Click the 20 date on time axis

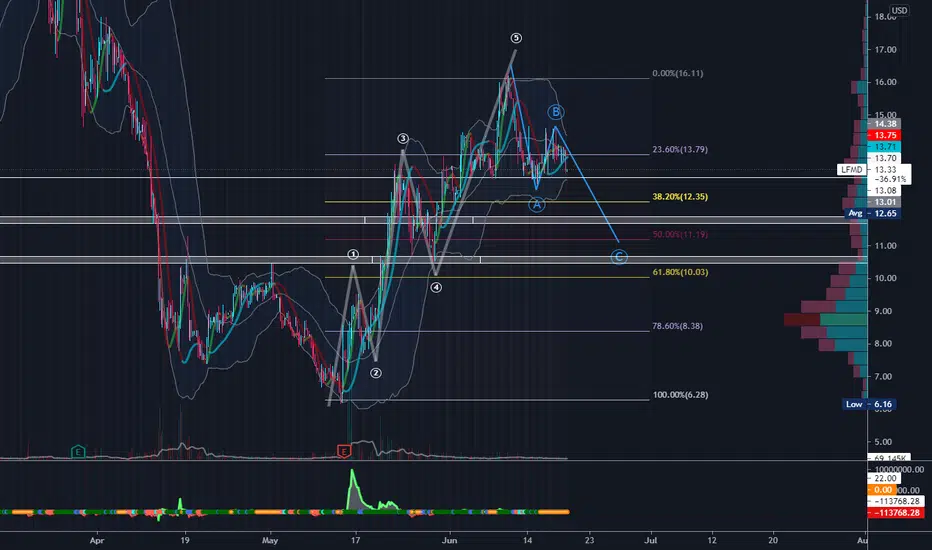[x=773, y=540]
